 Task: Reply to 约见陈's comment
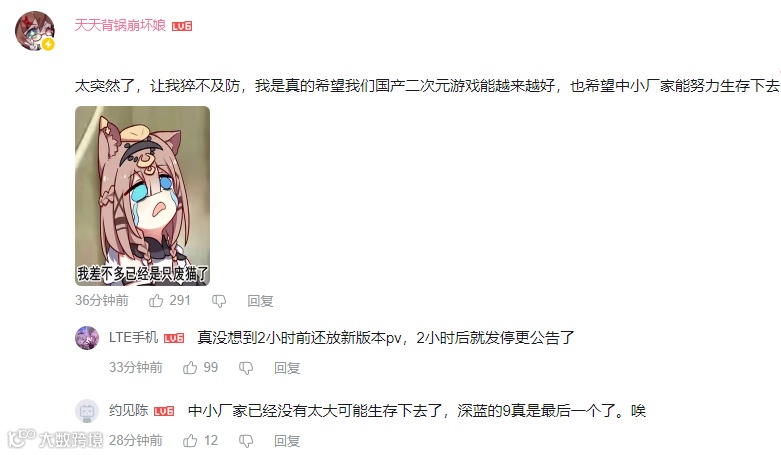(x=287, y=441)
